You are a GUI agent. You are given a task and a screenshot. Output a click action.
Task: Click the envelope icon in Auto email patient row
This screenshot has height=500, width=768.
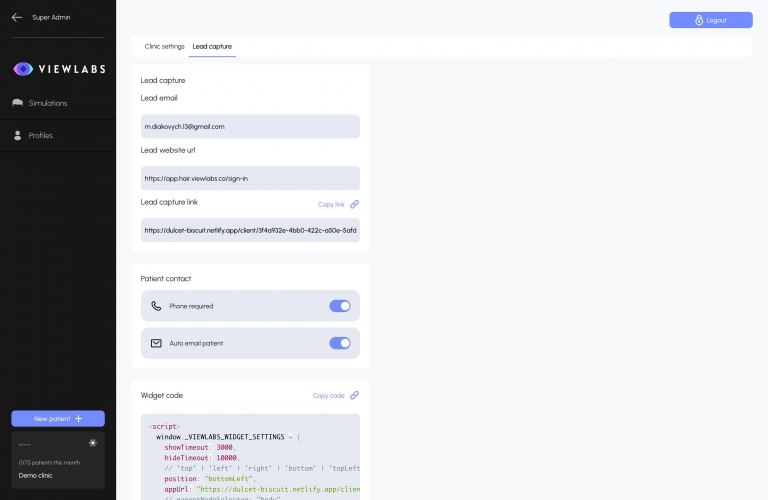tap(156, 343)
